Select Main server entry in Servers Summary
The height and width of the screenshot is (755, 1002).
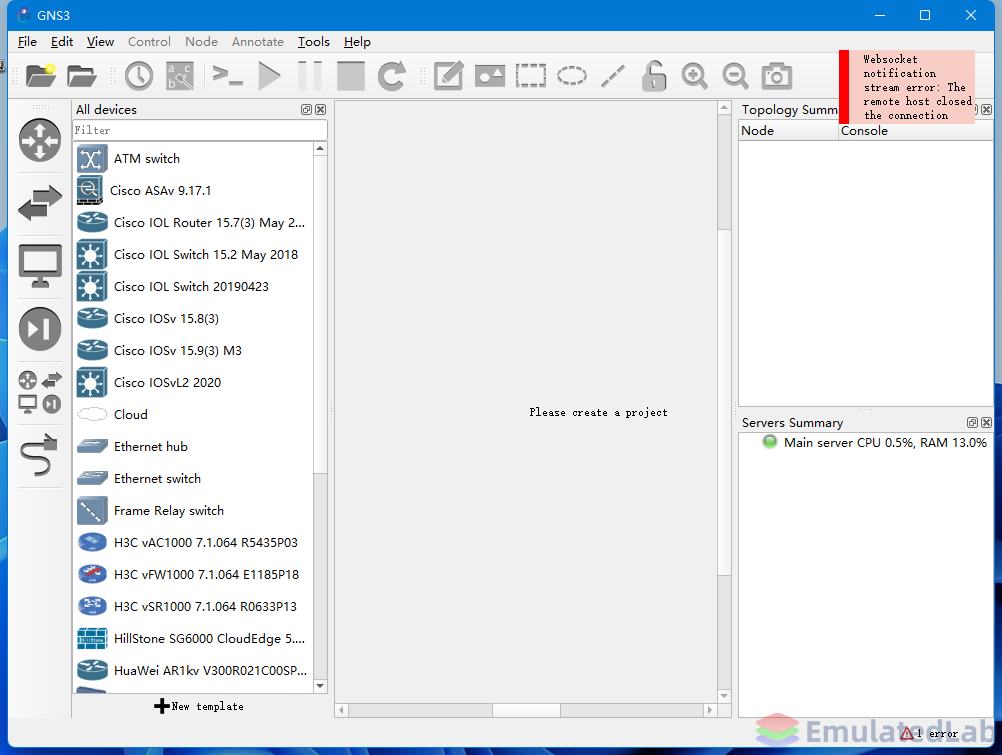(x=874, y=442)
